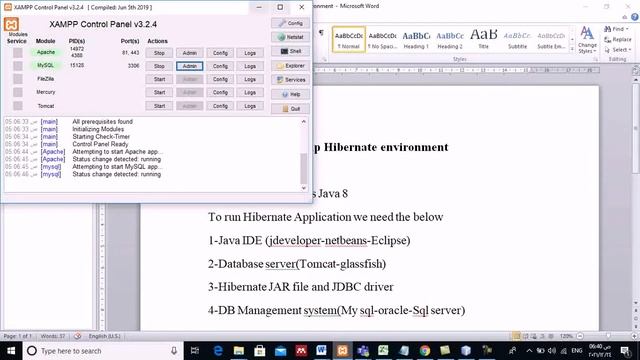Image resolution: width=640 pixels, height=360 pixels.
Task: Open File Explorer from taskbar
Action: [239, 351]
